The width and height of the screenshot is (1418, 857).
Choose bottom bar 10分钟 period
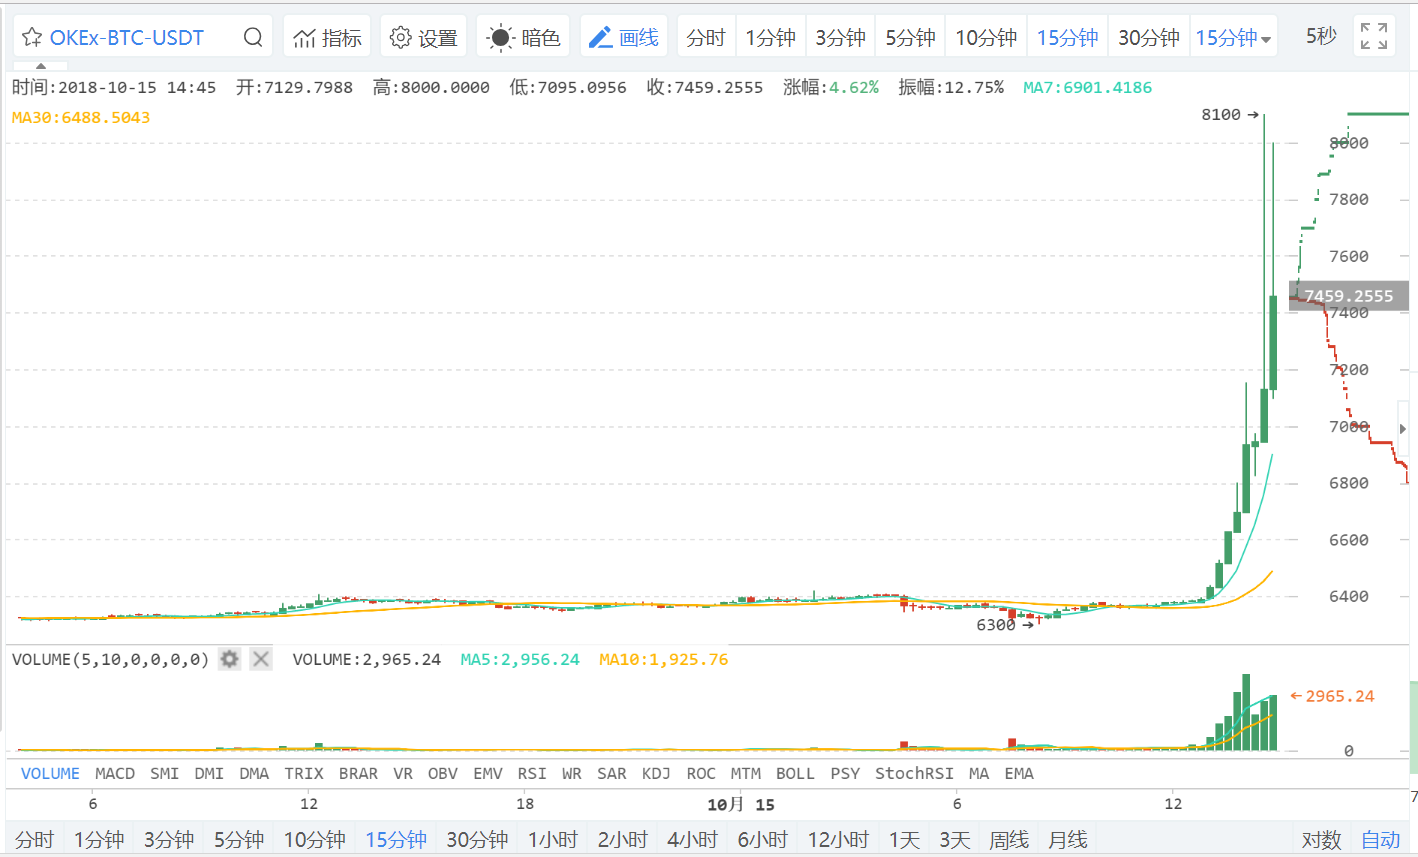click(x=315, y=840)
